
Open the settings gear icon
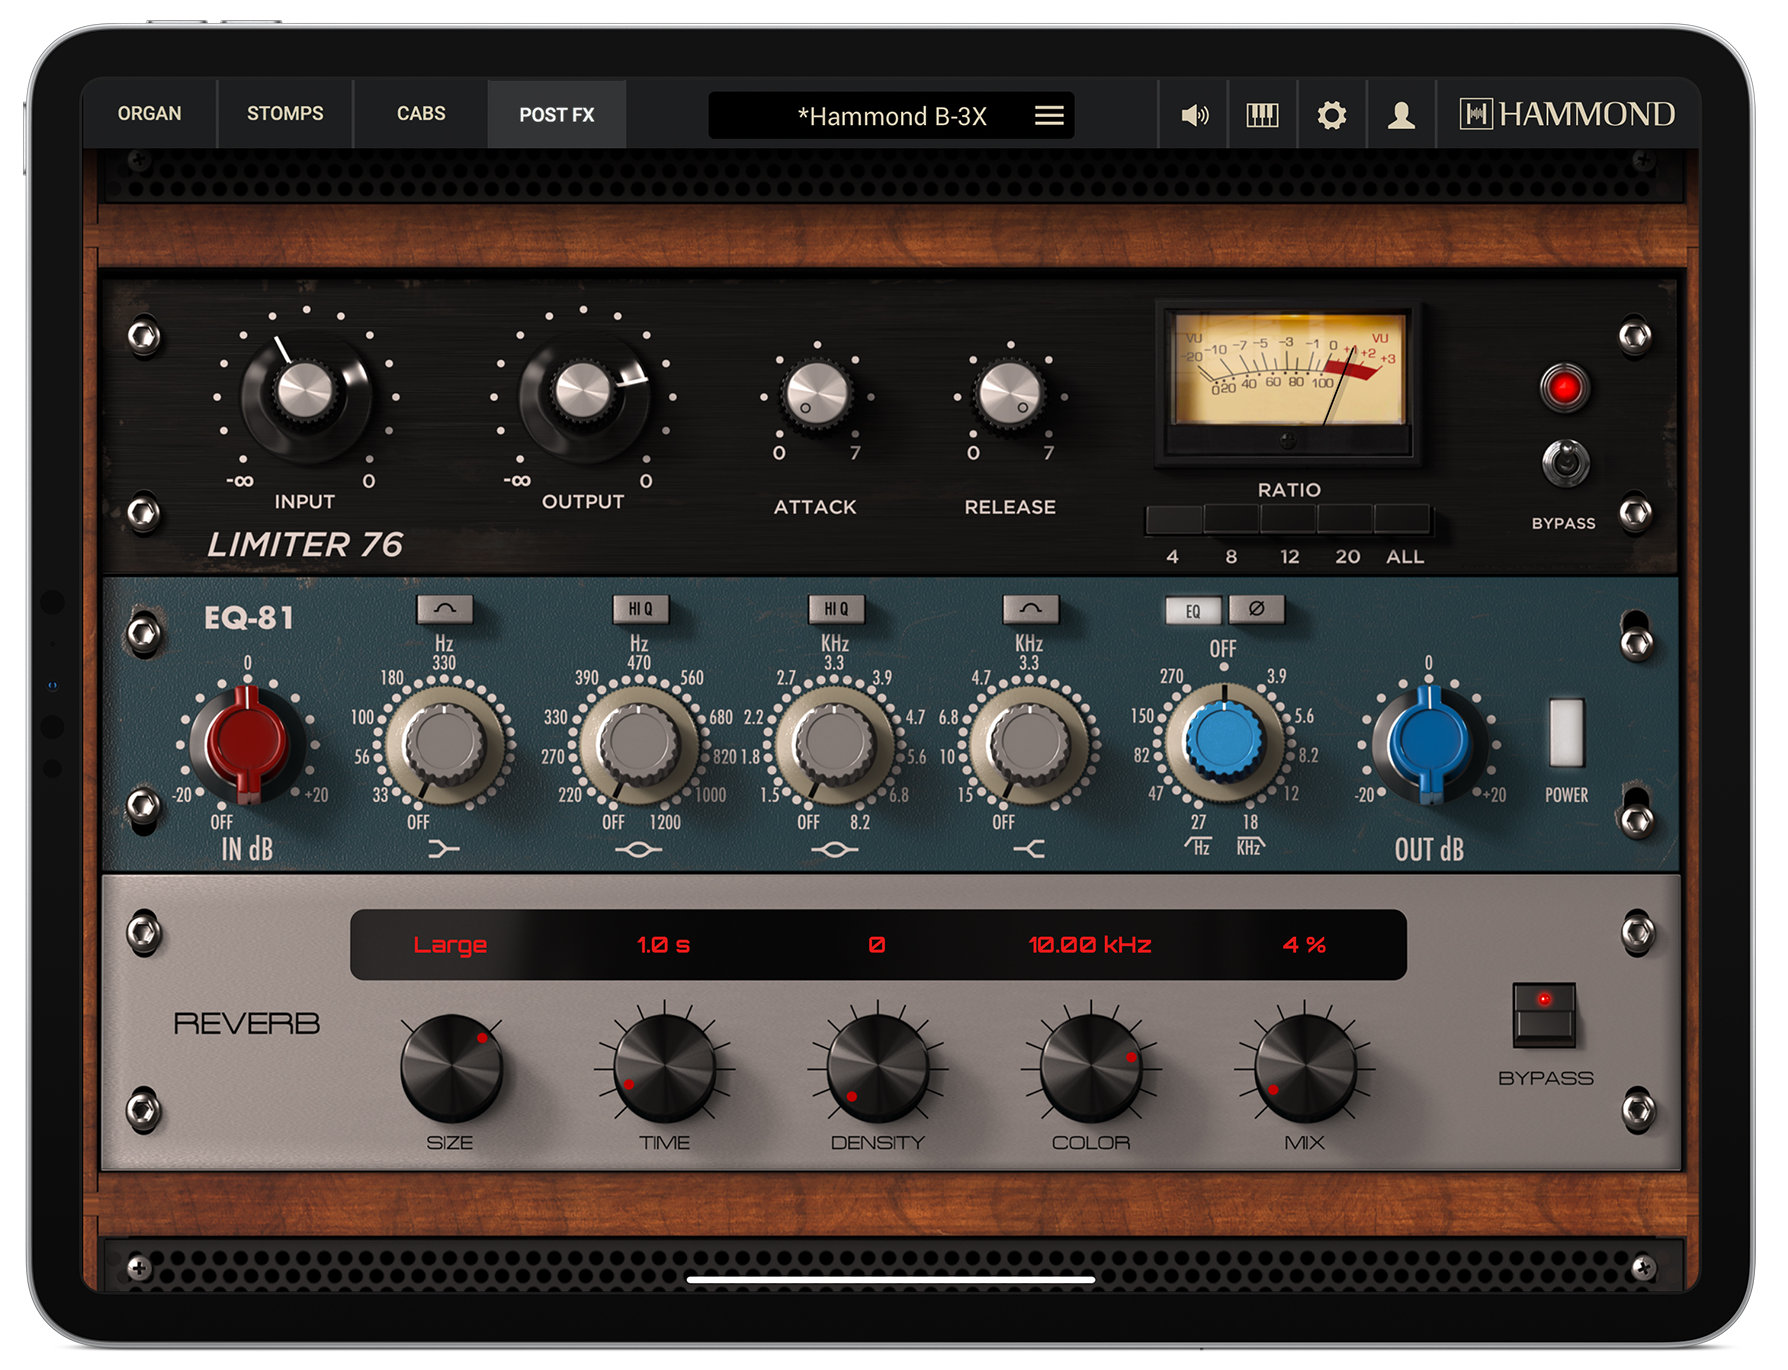[x=1332, y=115]
